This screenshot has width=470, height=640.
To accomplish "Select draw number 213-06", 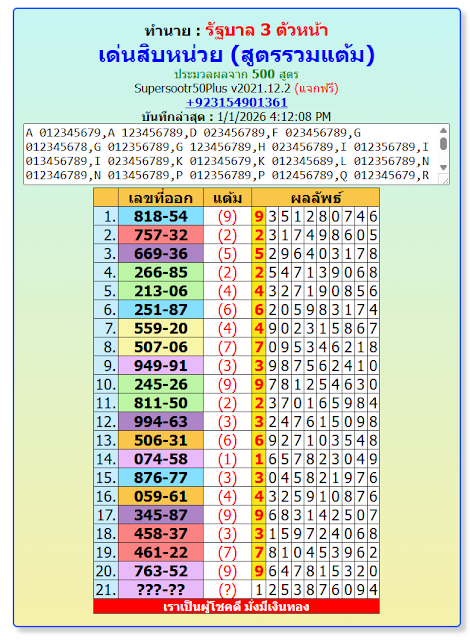I will [x=161, y=291].
